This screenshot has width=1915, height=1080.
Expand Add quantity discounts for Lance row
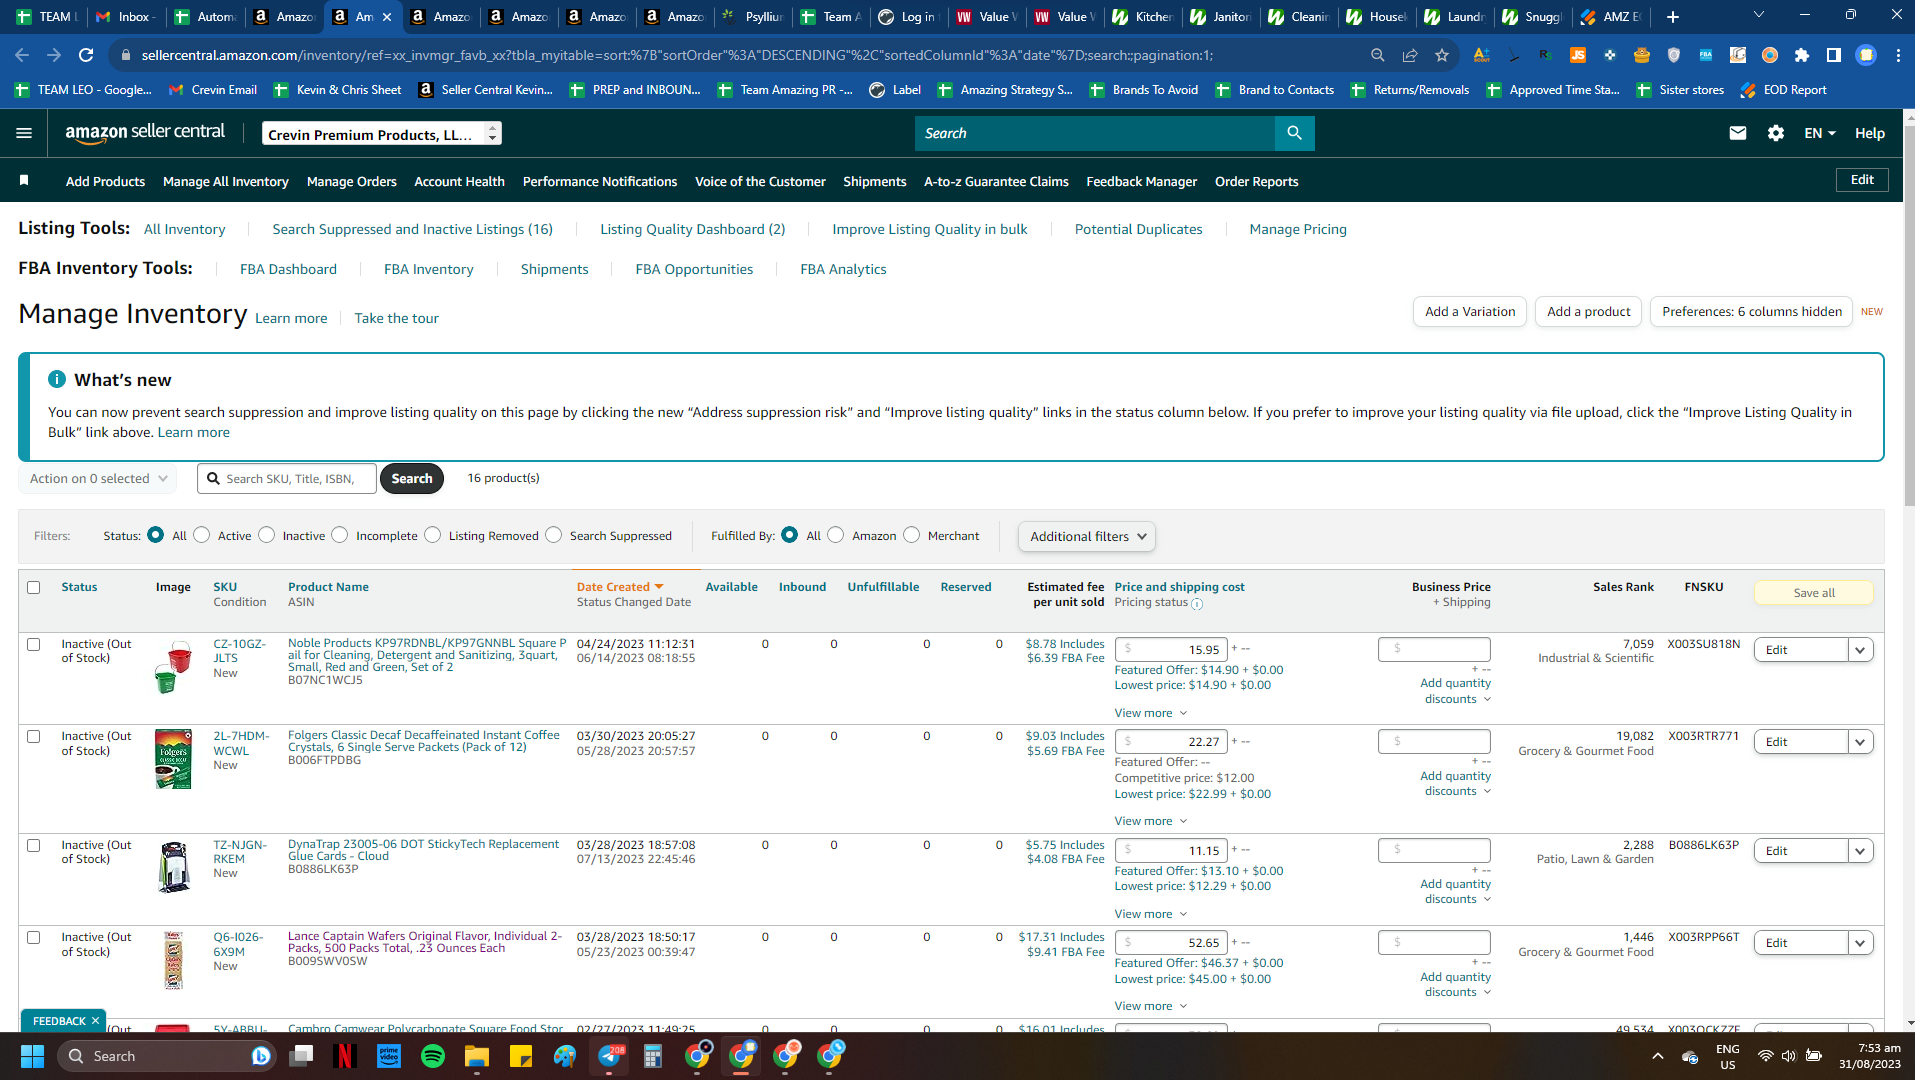[x=1456, y=985]
